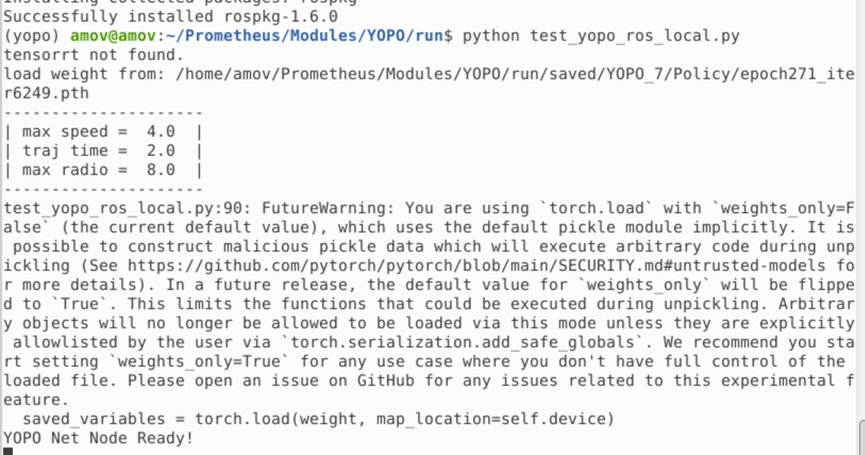The width and height of the screenshot is (865, 455).
Task: Open the GitHub SECURITY.md URL in the warning
Action: coord(476,266)
